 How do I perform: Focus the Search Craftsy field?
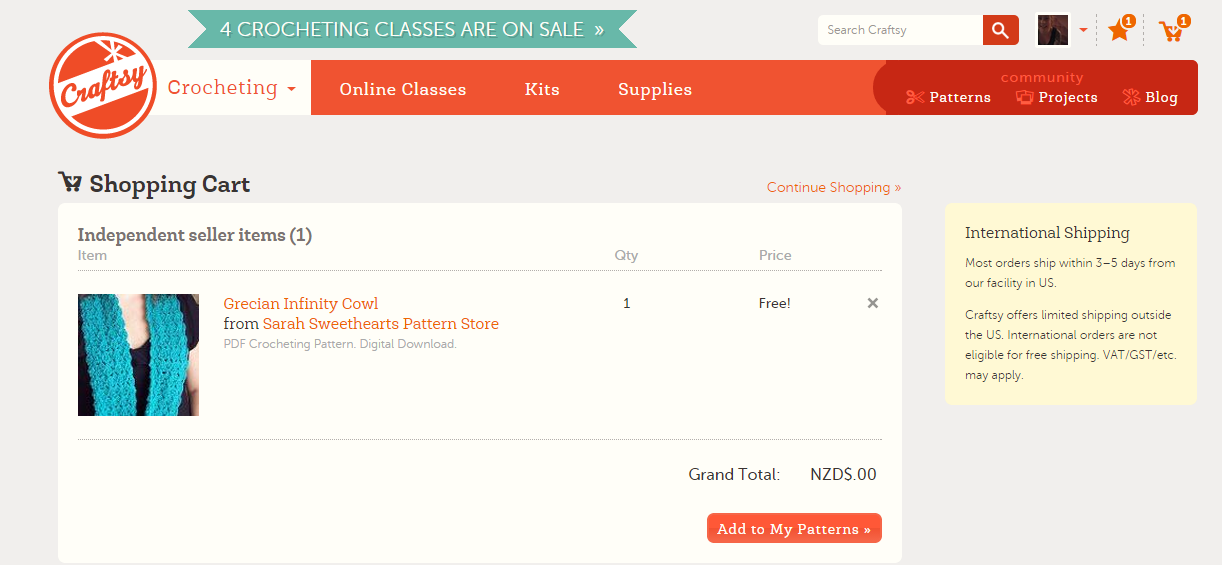(900, 30)
